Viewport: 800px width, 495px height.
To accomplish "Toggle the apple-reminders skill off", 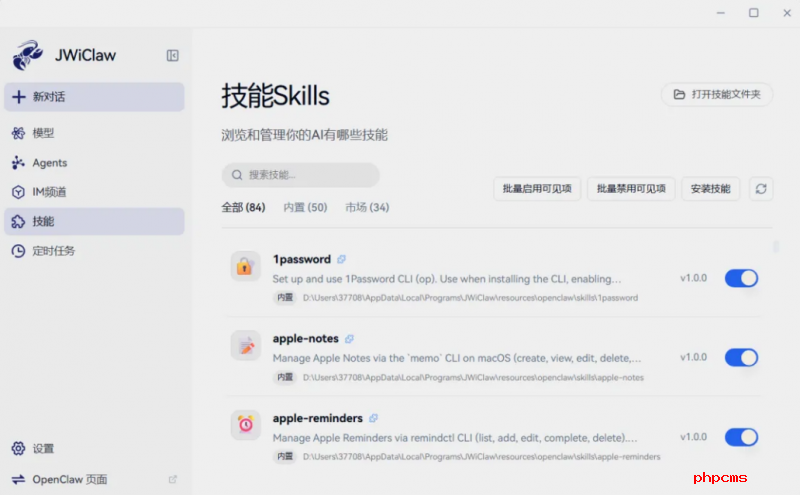I will point(741,437).
